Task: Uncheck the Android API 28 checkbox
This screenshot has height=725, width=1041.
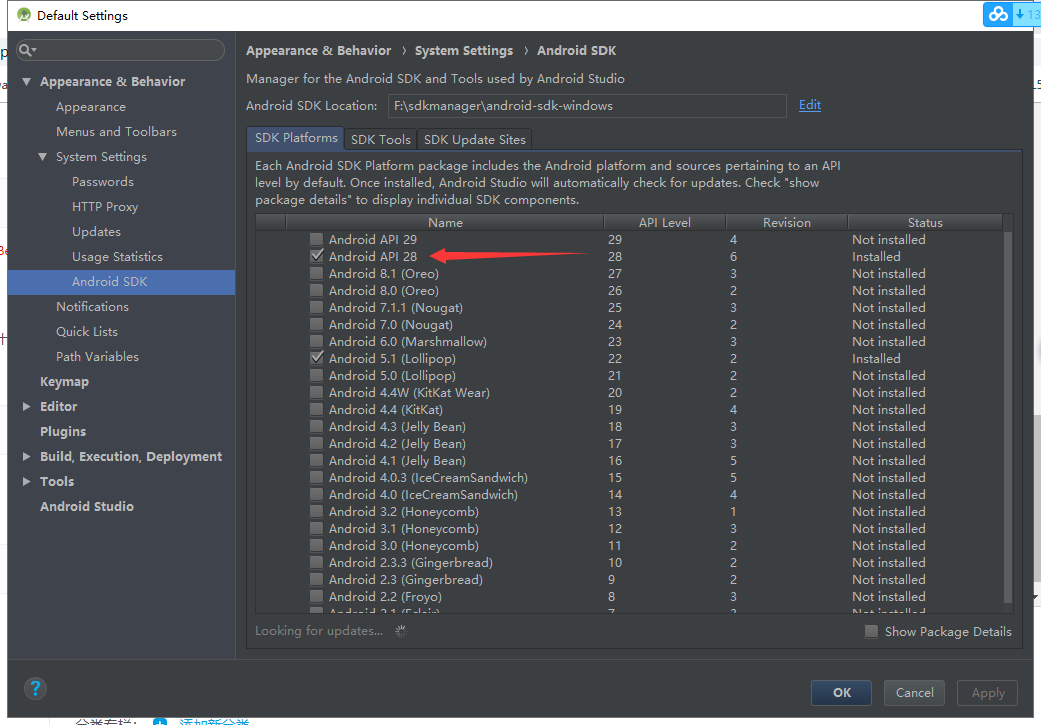Action: click(317, 256)
